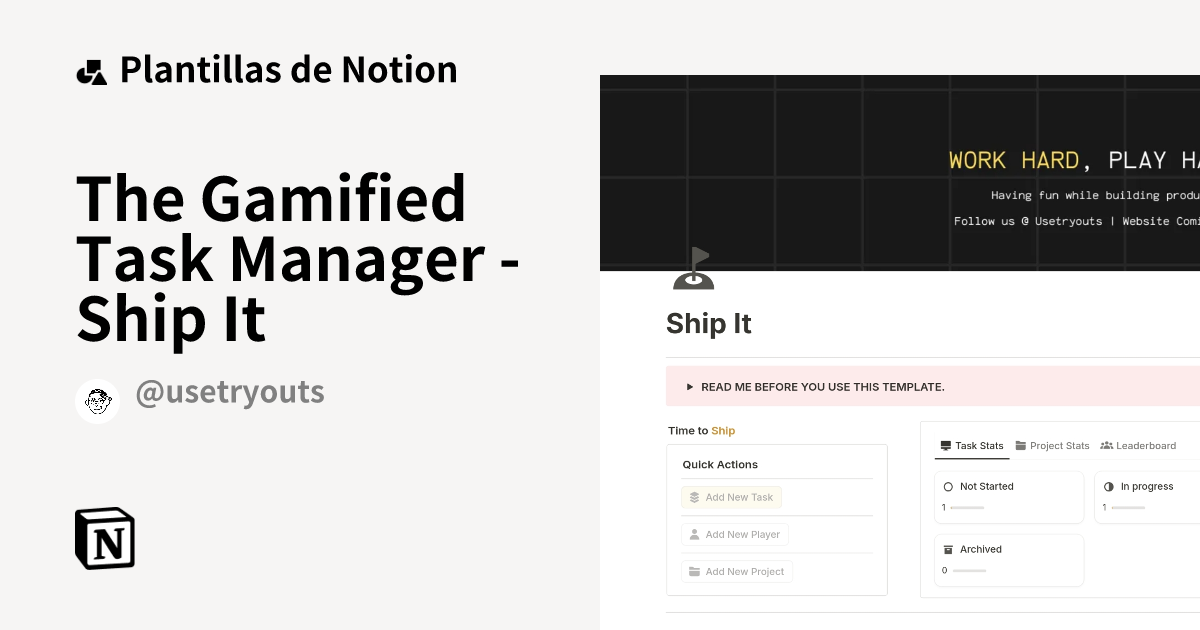Image resolution: width=1200 pixels, height=630 pixels.
Task: Click the Not Started status circle
Action: click(x=948, y=486)
